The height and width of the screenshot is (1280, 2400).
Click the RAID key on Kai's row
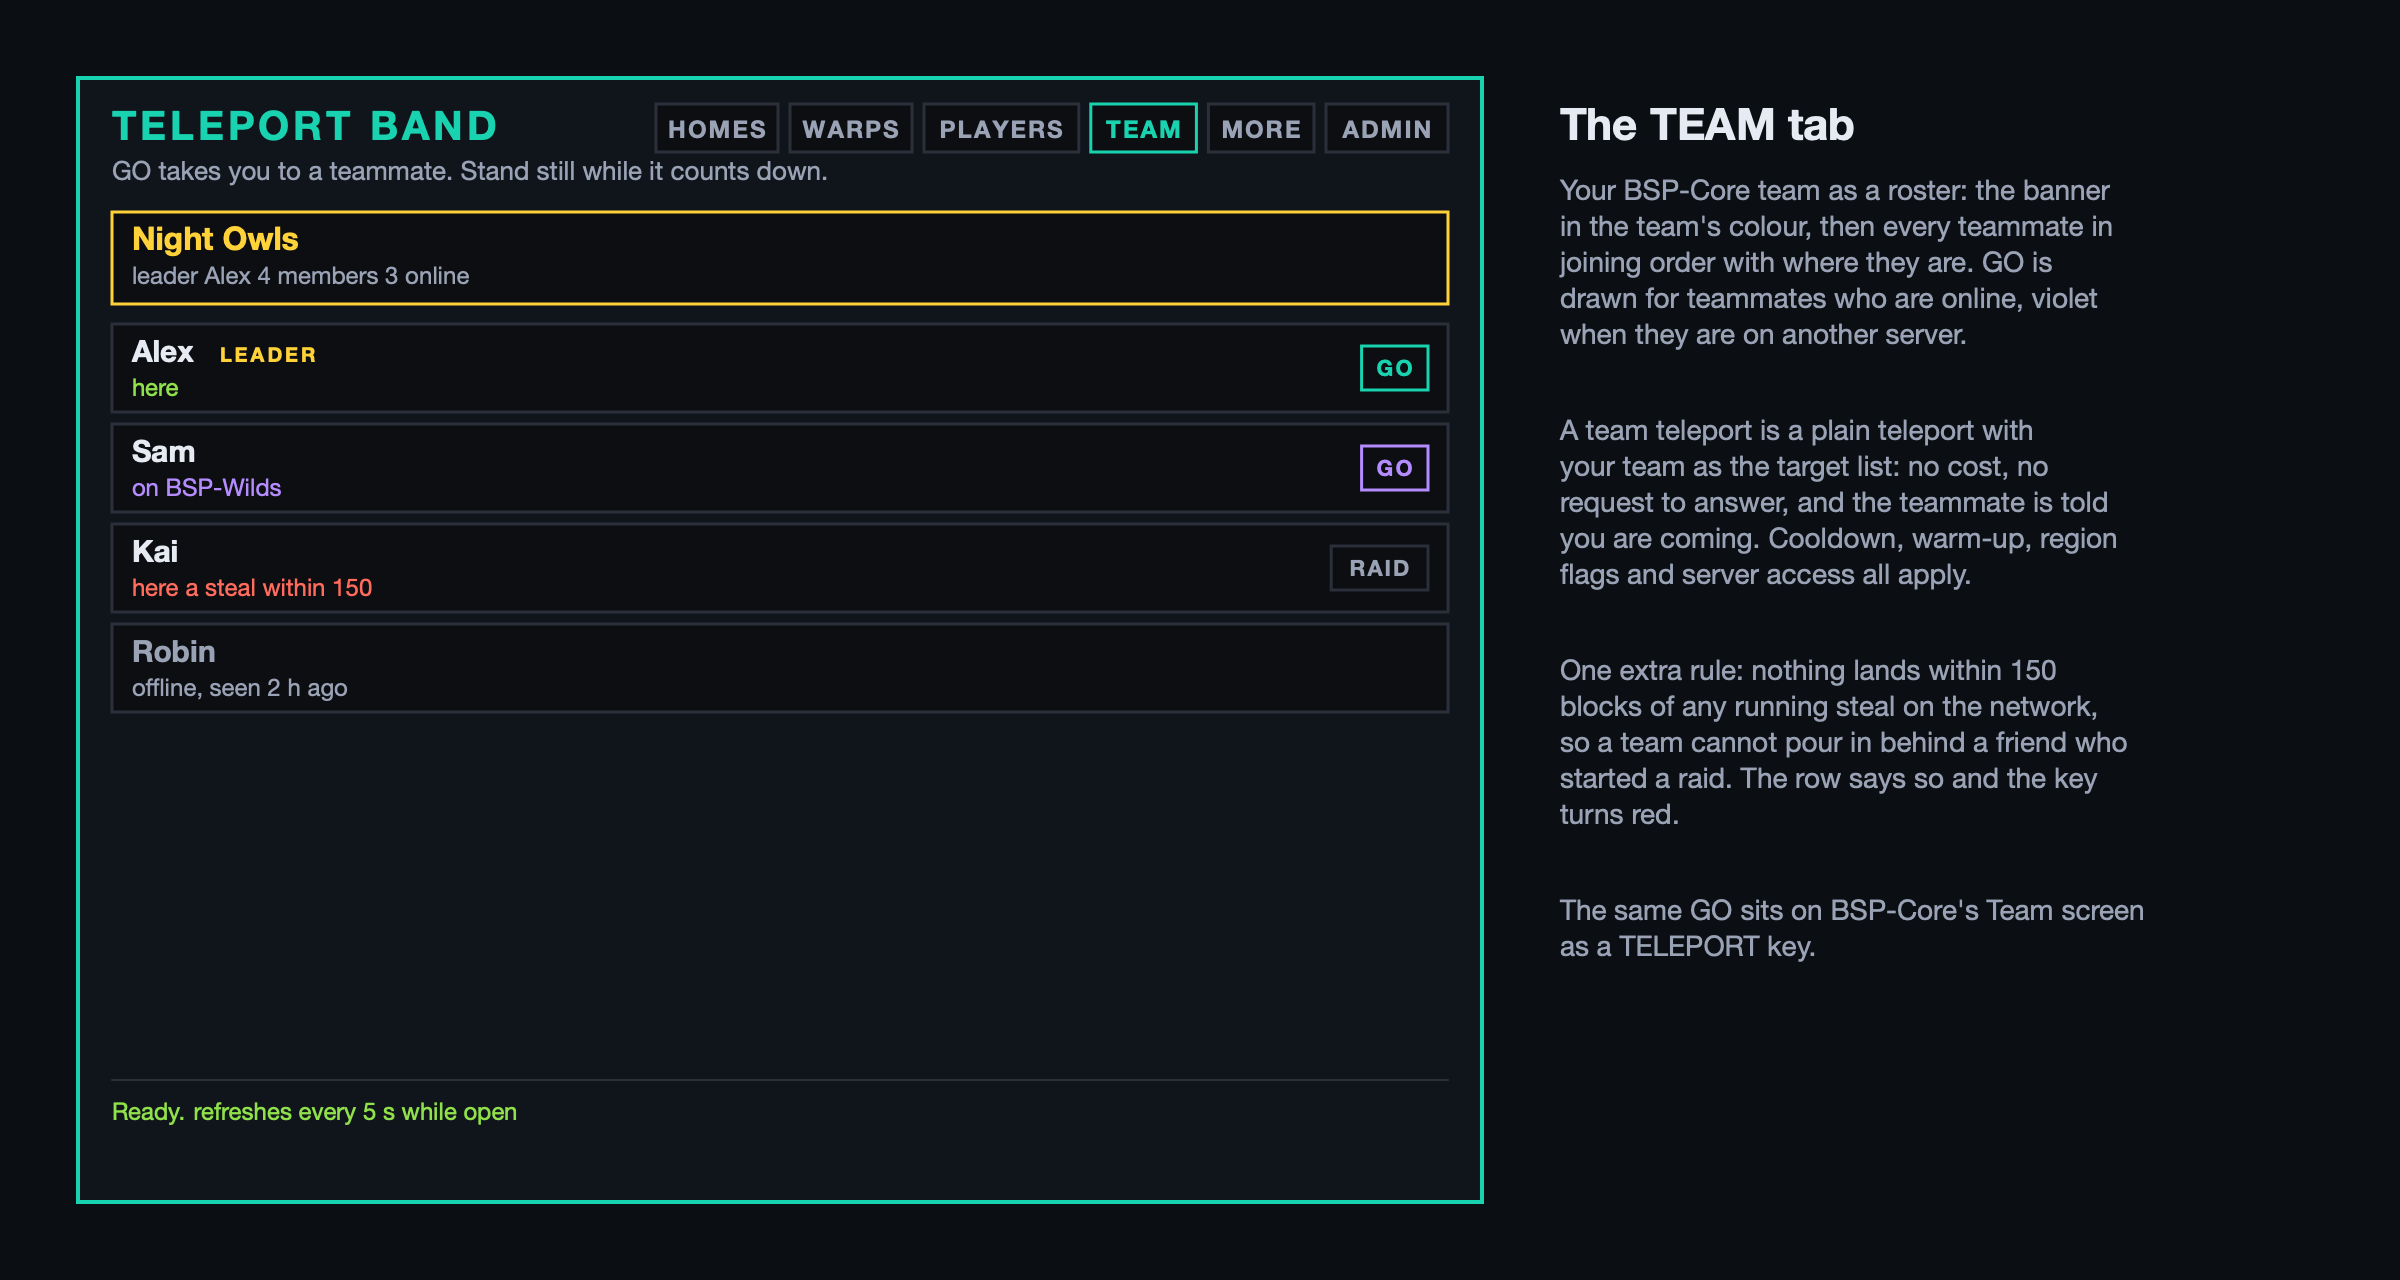pyautogui.click(x=1379, y=568)
